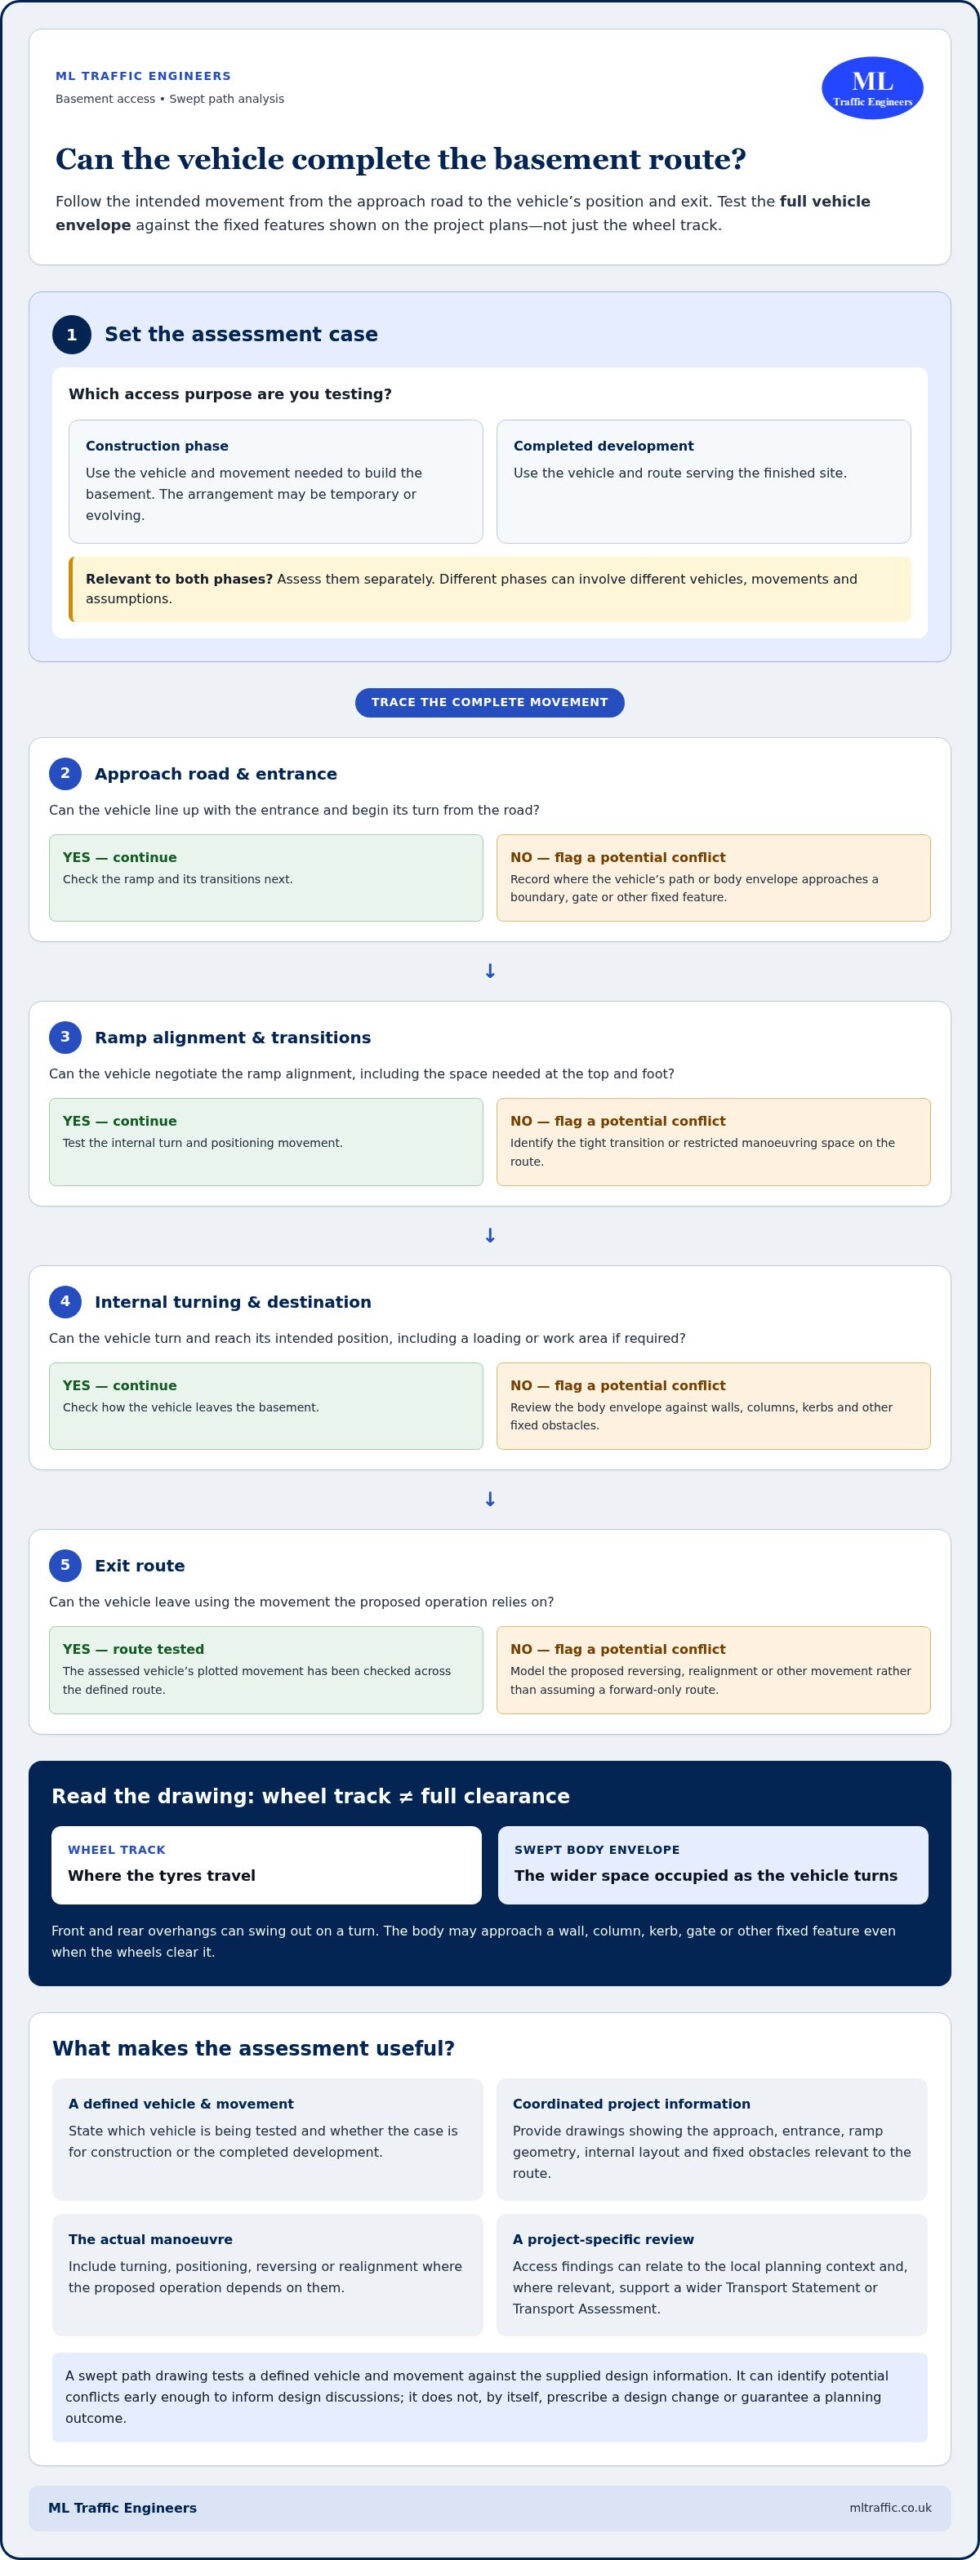
Task: Click the step 4 circle badge
Action: pyautogui.click(x=65, y=1301)
